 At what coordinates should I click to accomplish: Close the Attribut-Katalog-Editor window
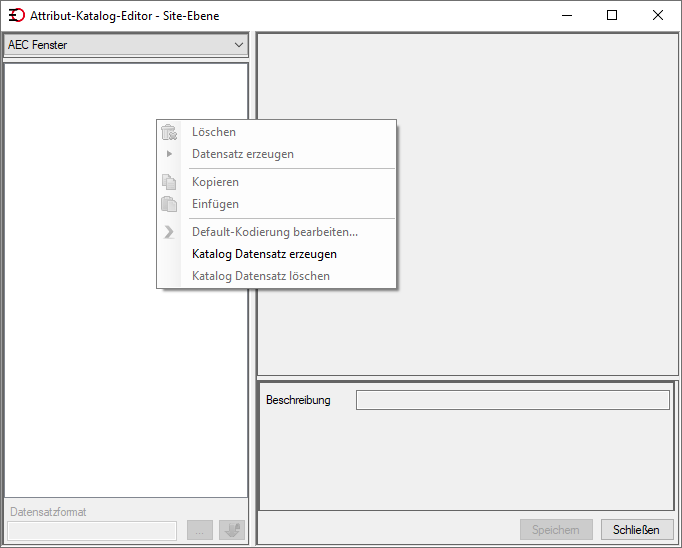658,16
